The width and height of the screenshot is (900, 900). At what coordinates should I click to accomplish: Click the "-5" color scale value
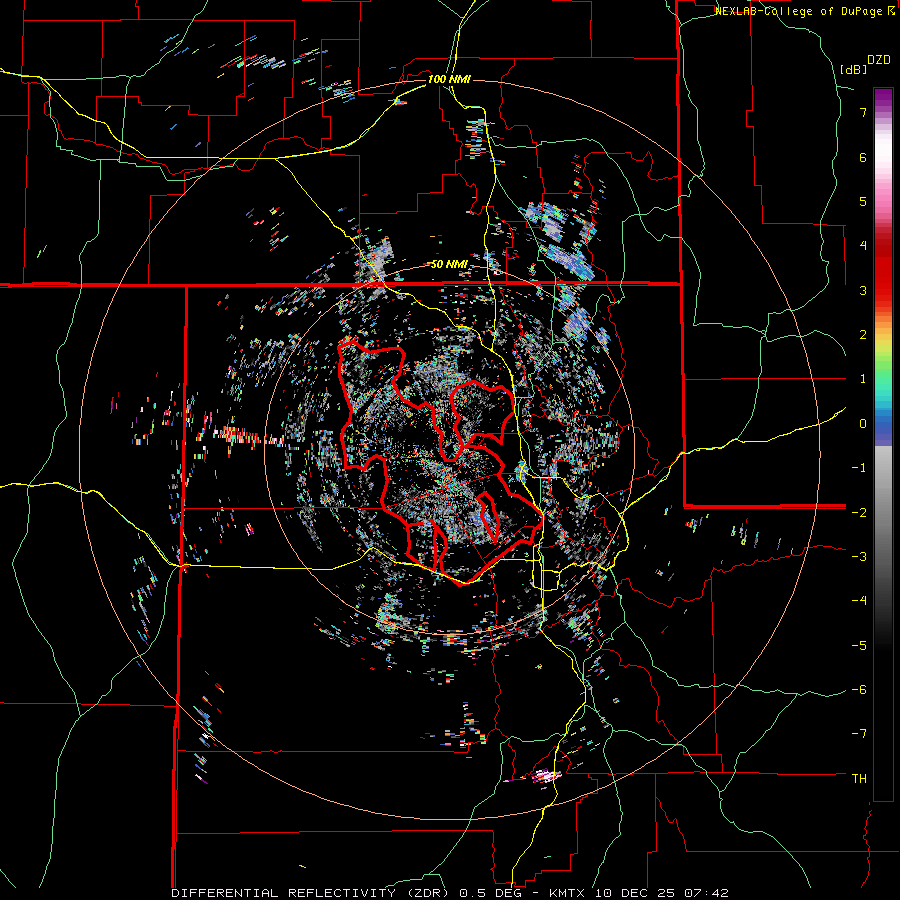[859, 646]
